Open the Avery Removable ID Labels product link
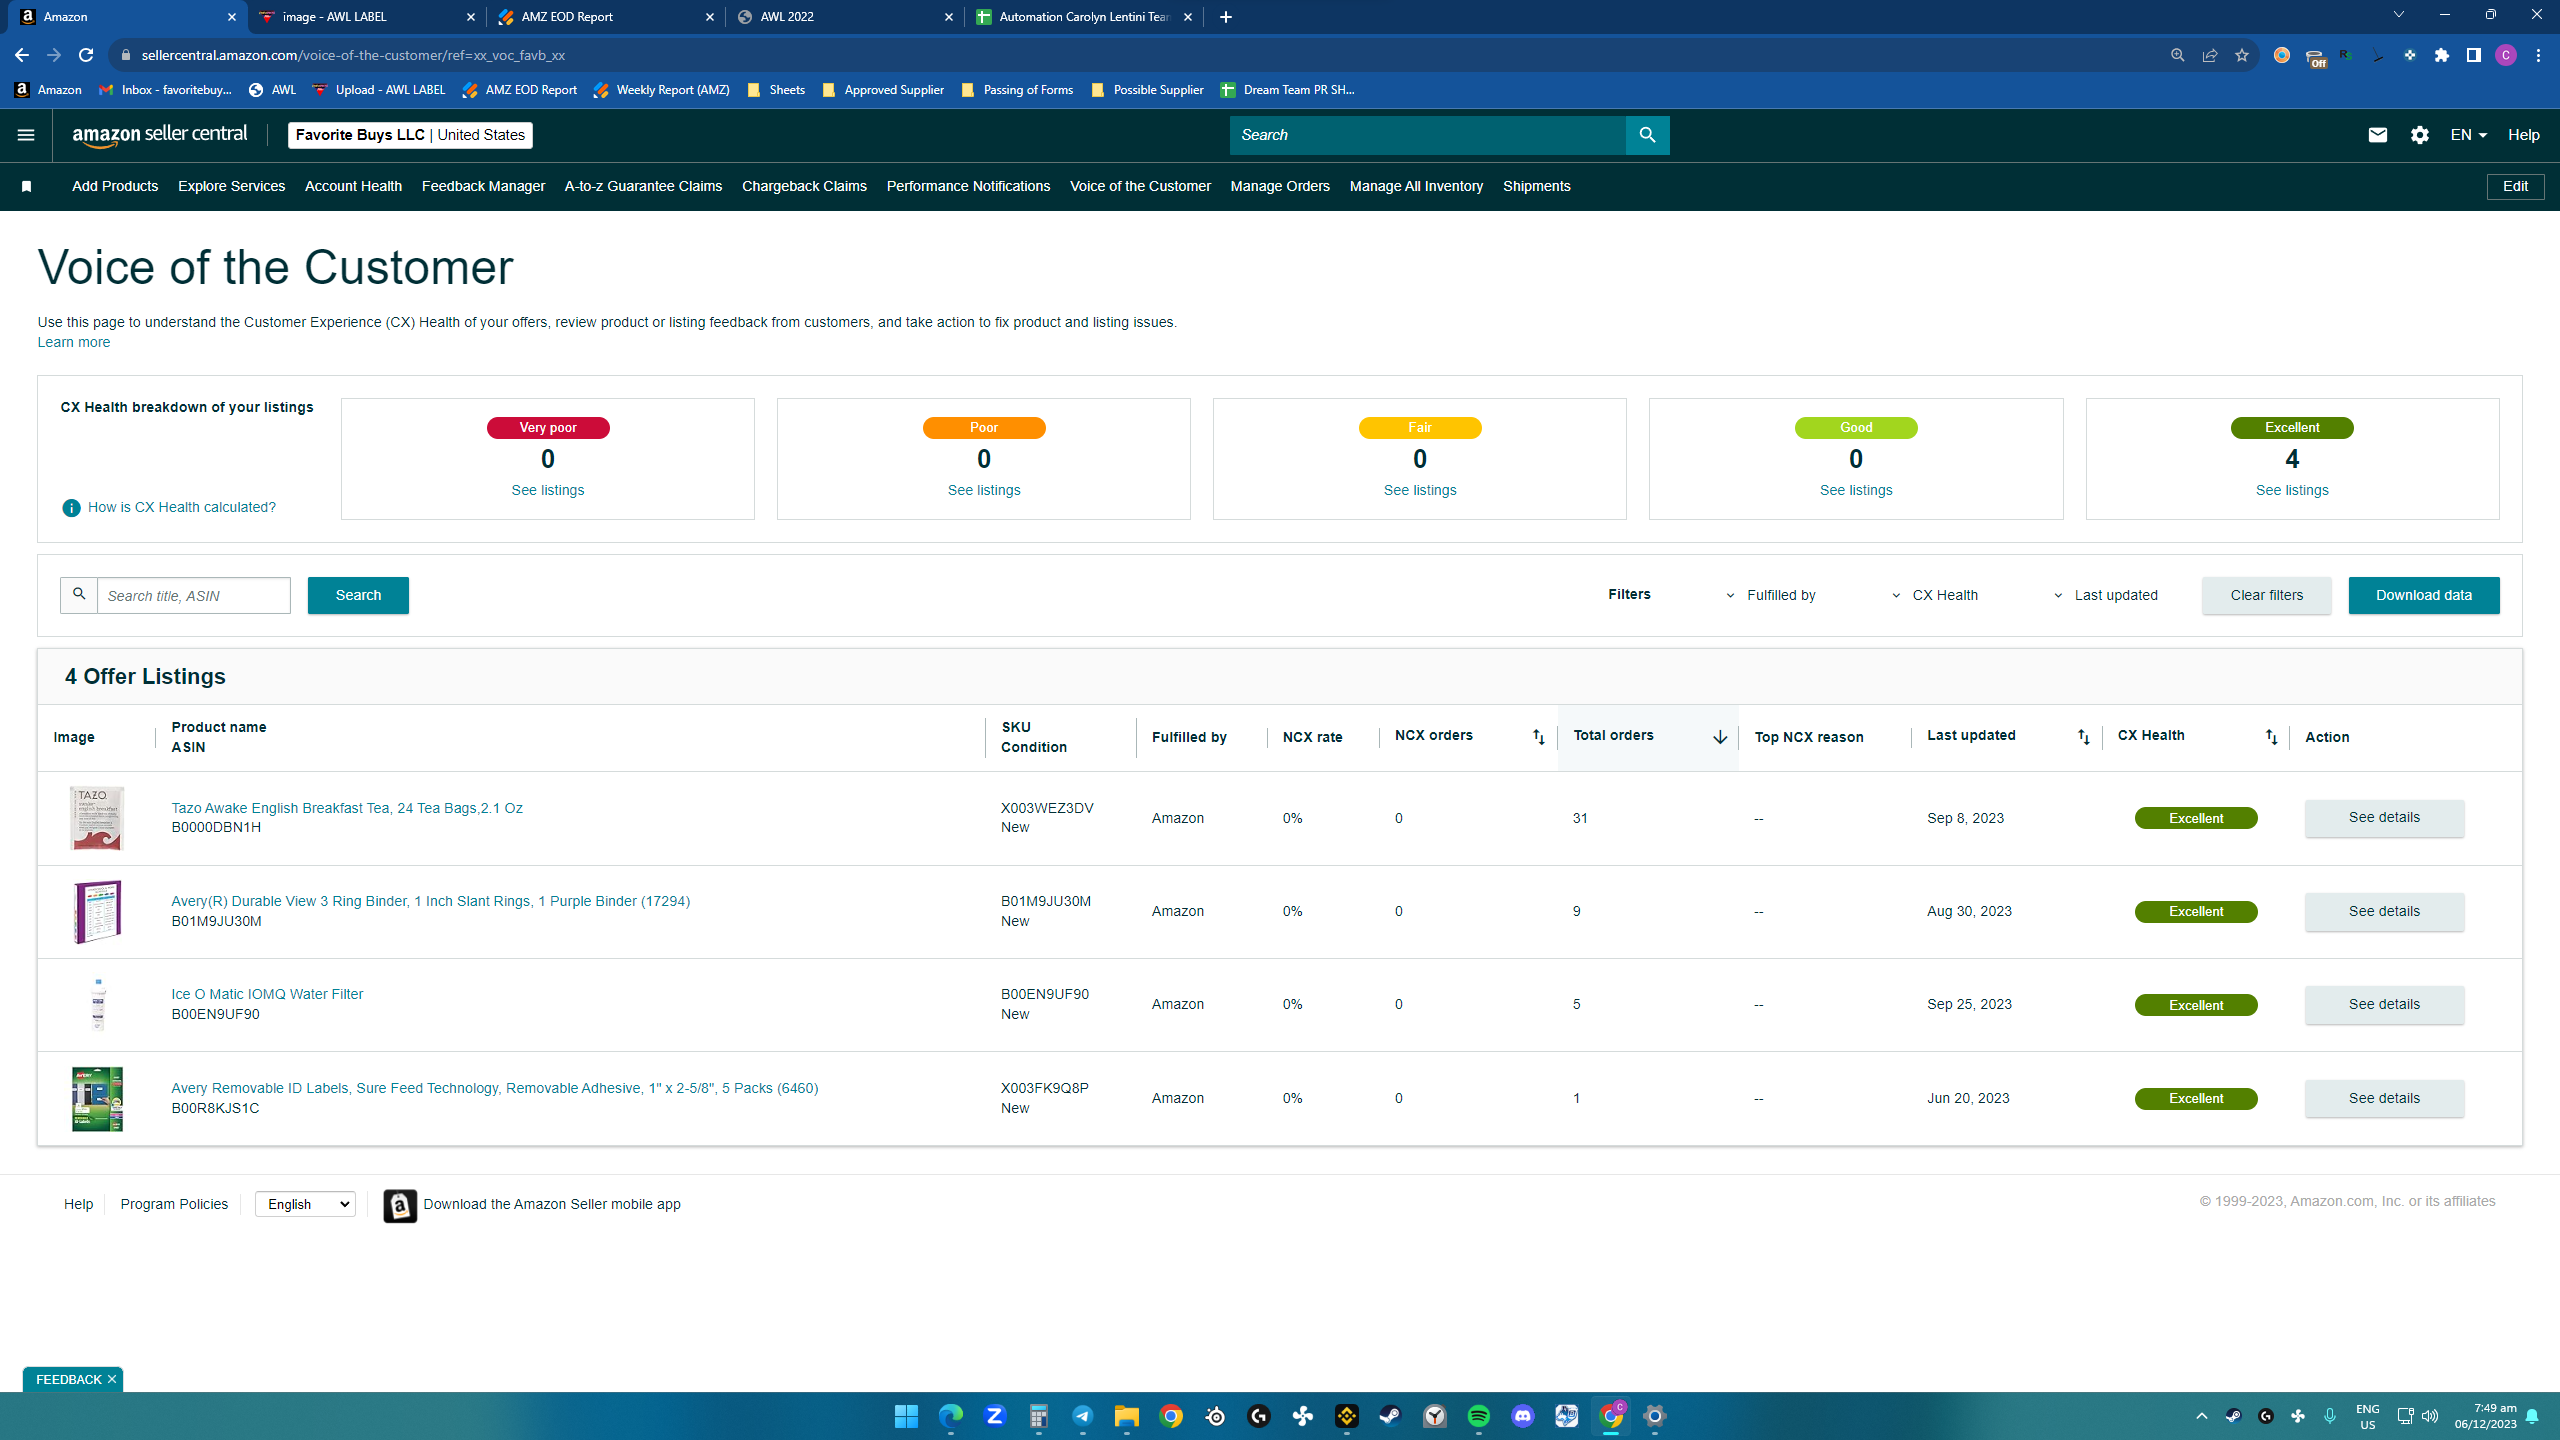Viewport: 2560px width, 1440px height. pos(494,1088)
